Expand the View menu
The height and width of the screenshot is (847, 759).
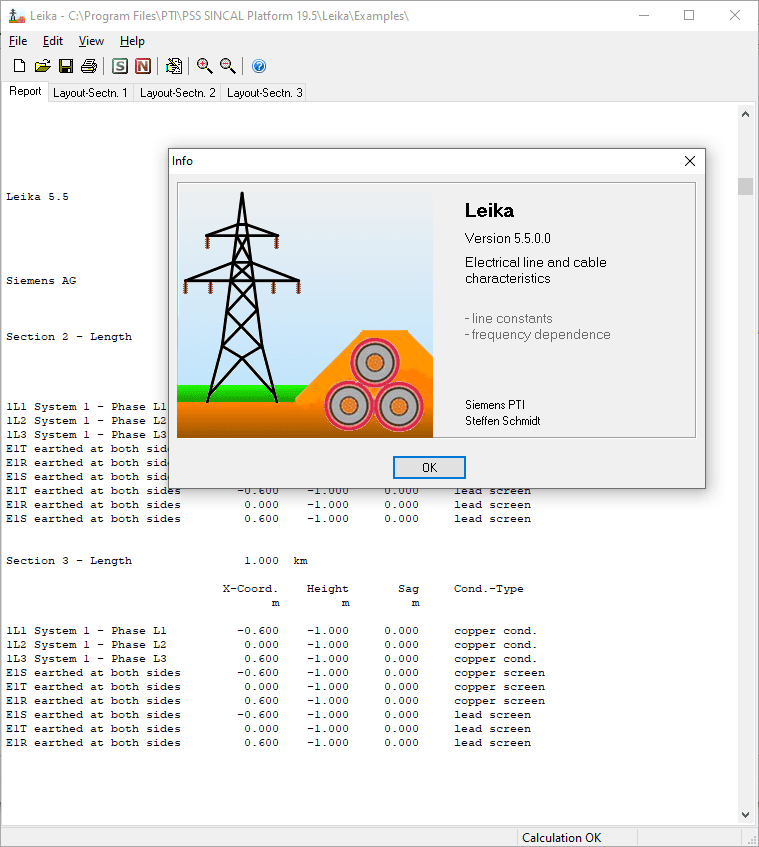pos(91,41)
